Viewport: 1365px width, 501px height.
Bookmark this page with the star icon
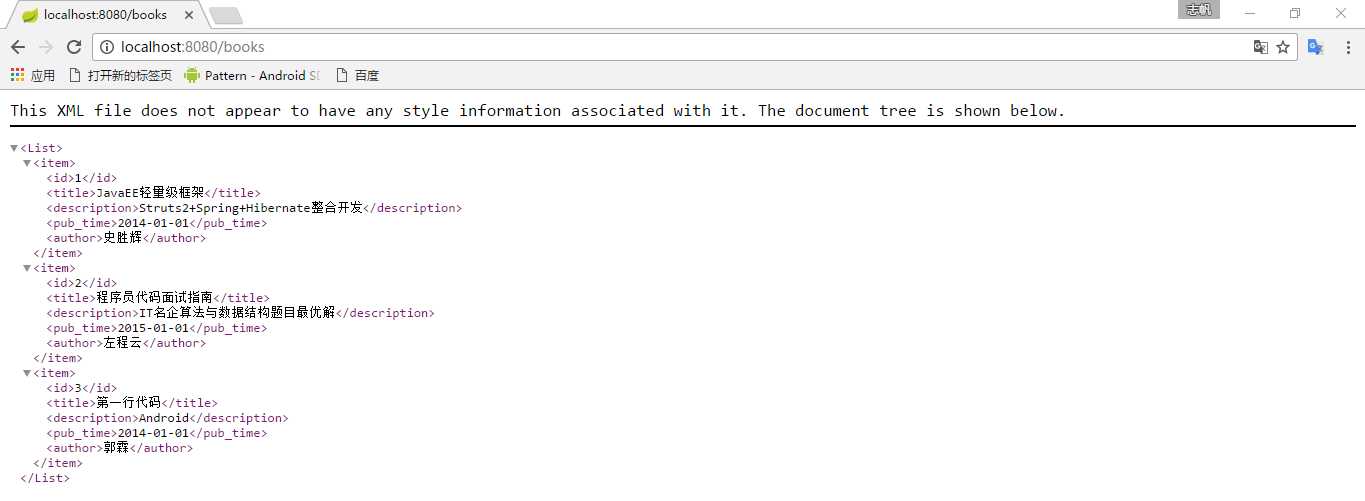point(1283,47)
